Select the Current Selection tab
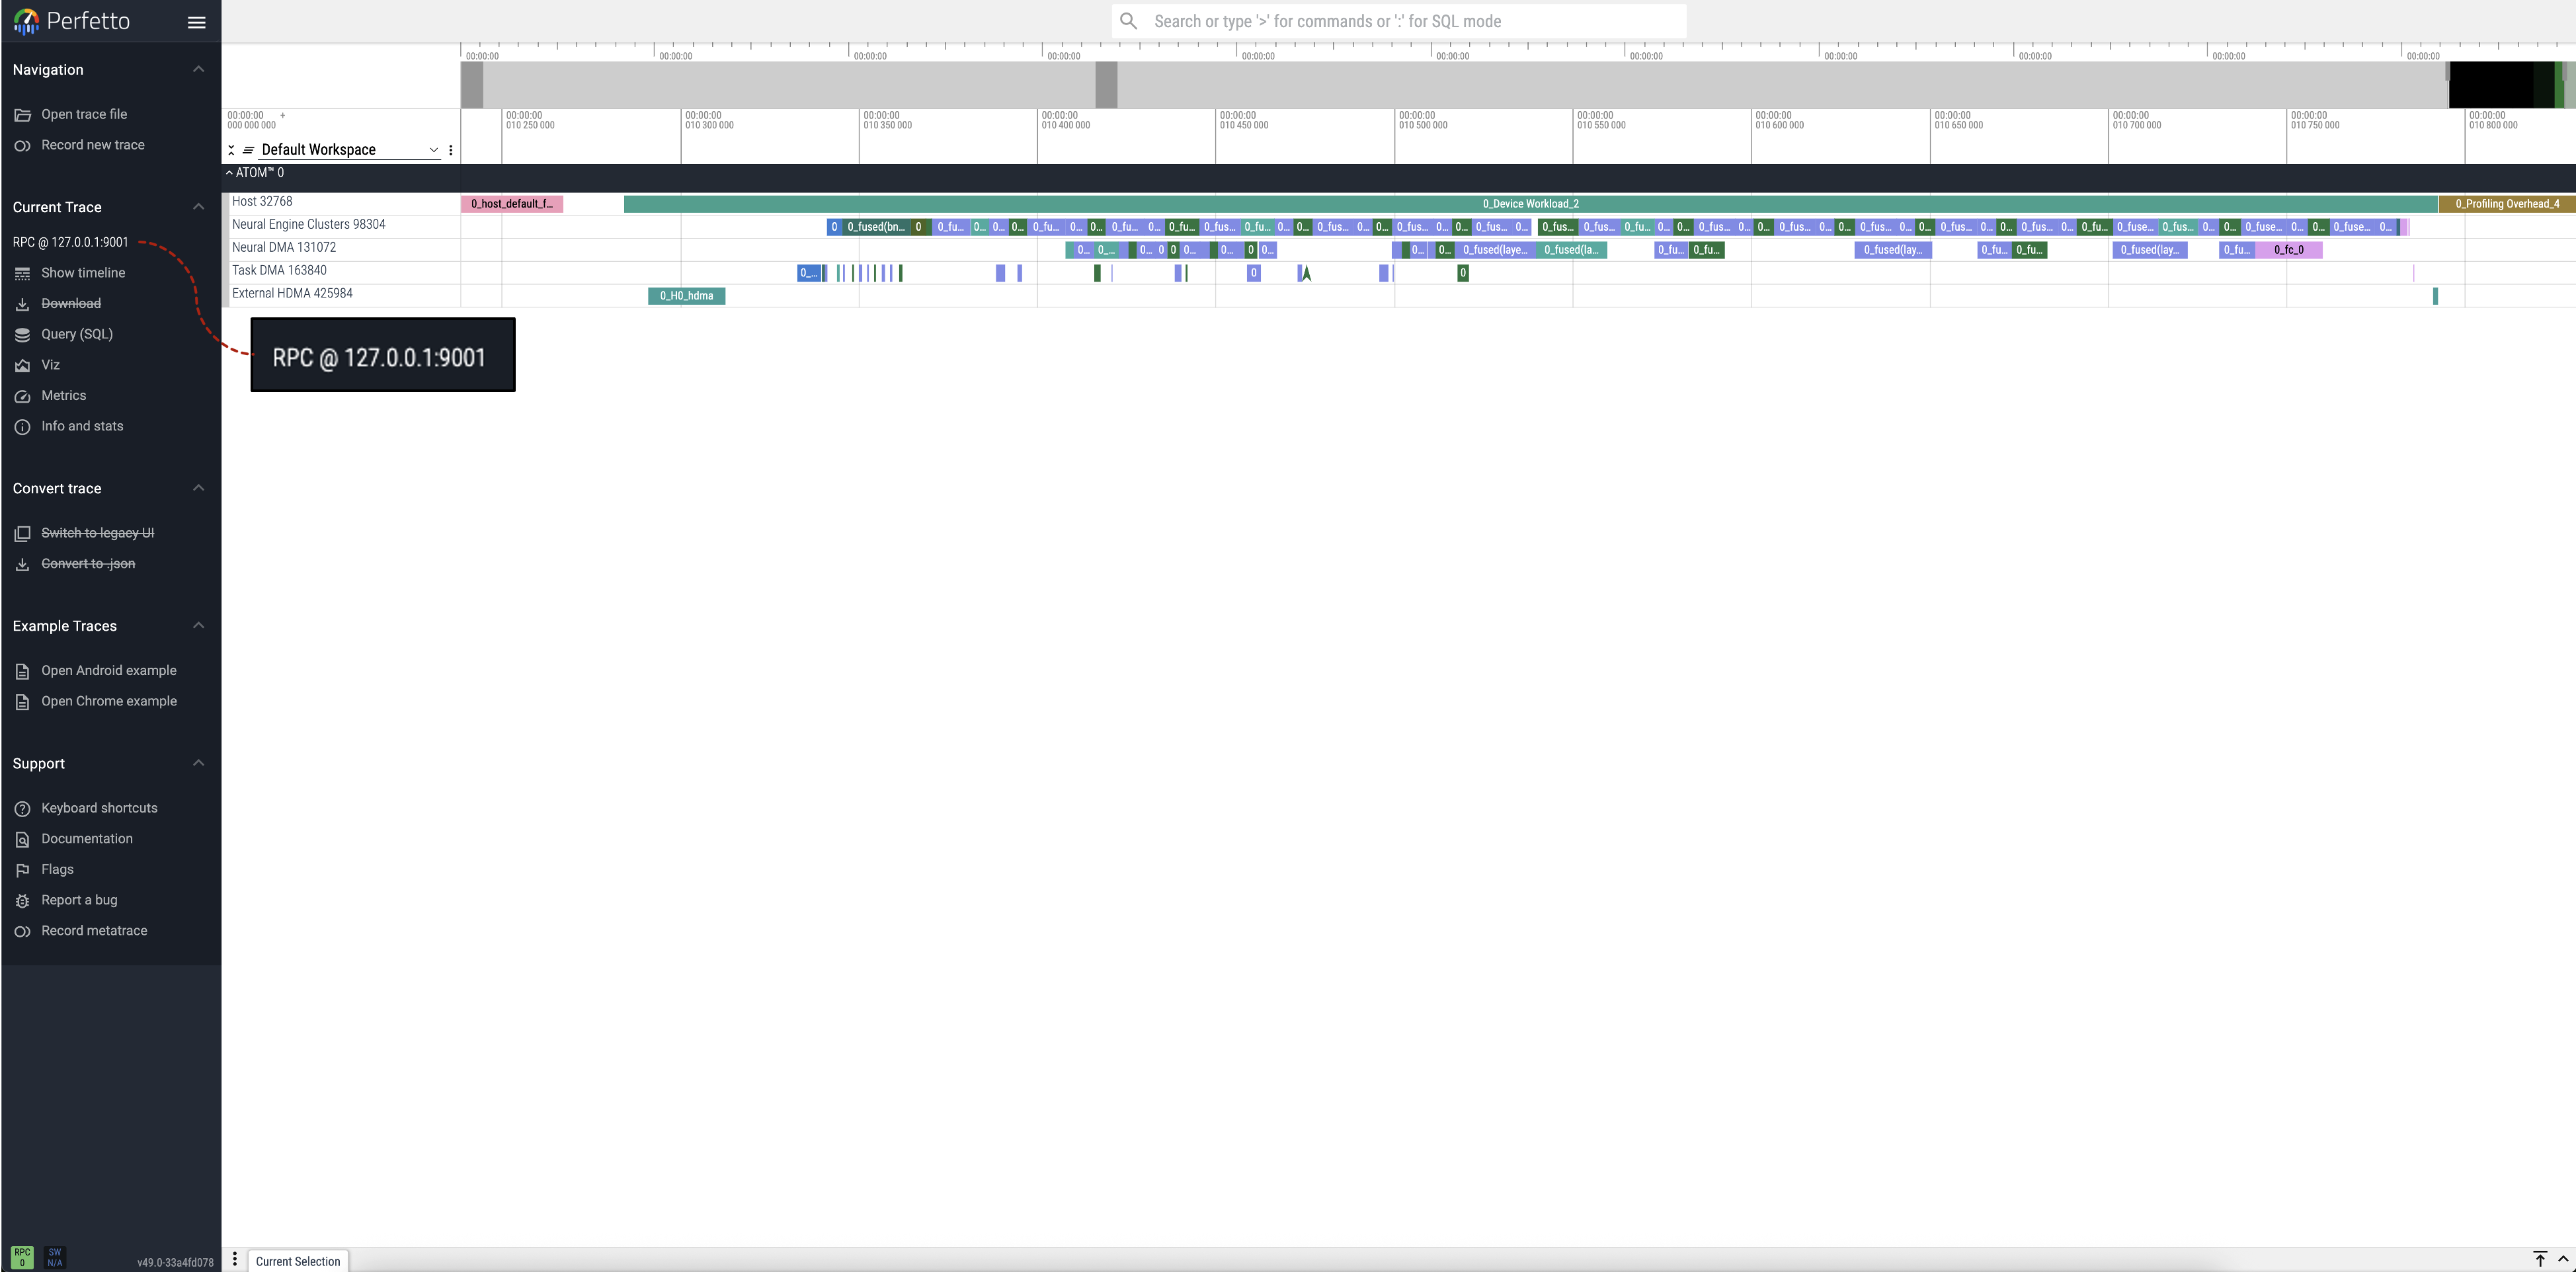This screenshot has height=1272, width=2576. (297, 1261)
